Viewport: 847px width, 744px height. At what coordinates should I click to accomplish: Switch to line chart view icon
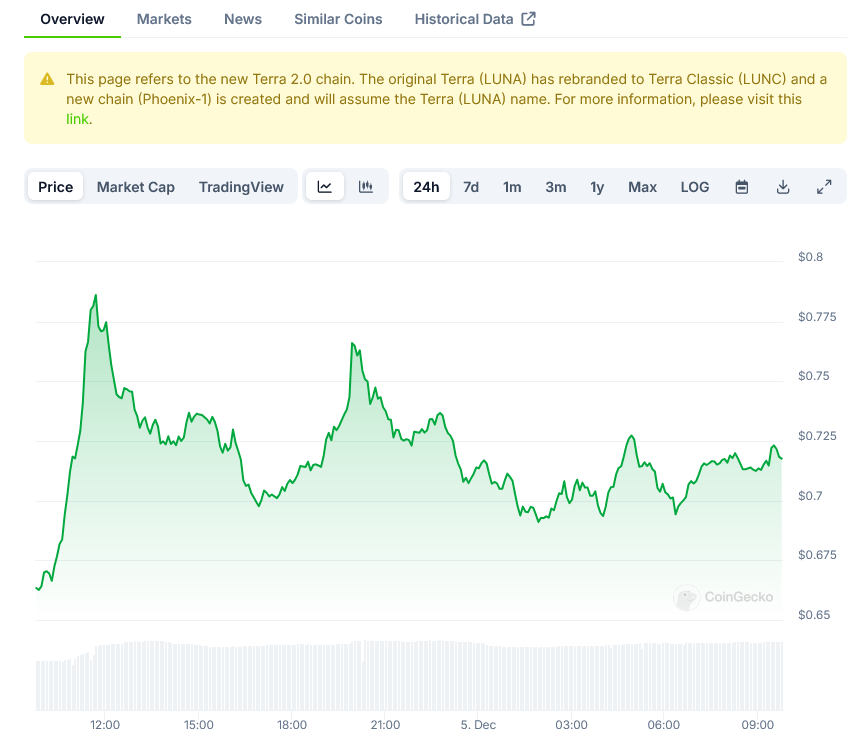[325, 187]
